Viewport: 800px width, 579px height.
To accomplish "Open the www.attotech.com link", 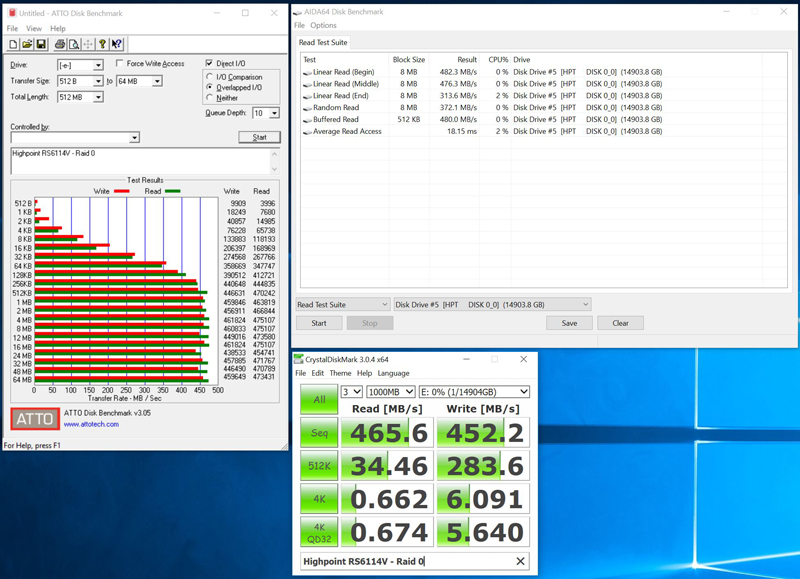I will click(x=91, y=424).
